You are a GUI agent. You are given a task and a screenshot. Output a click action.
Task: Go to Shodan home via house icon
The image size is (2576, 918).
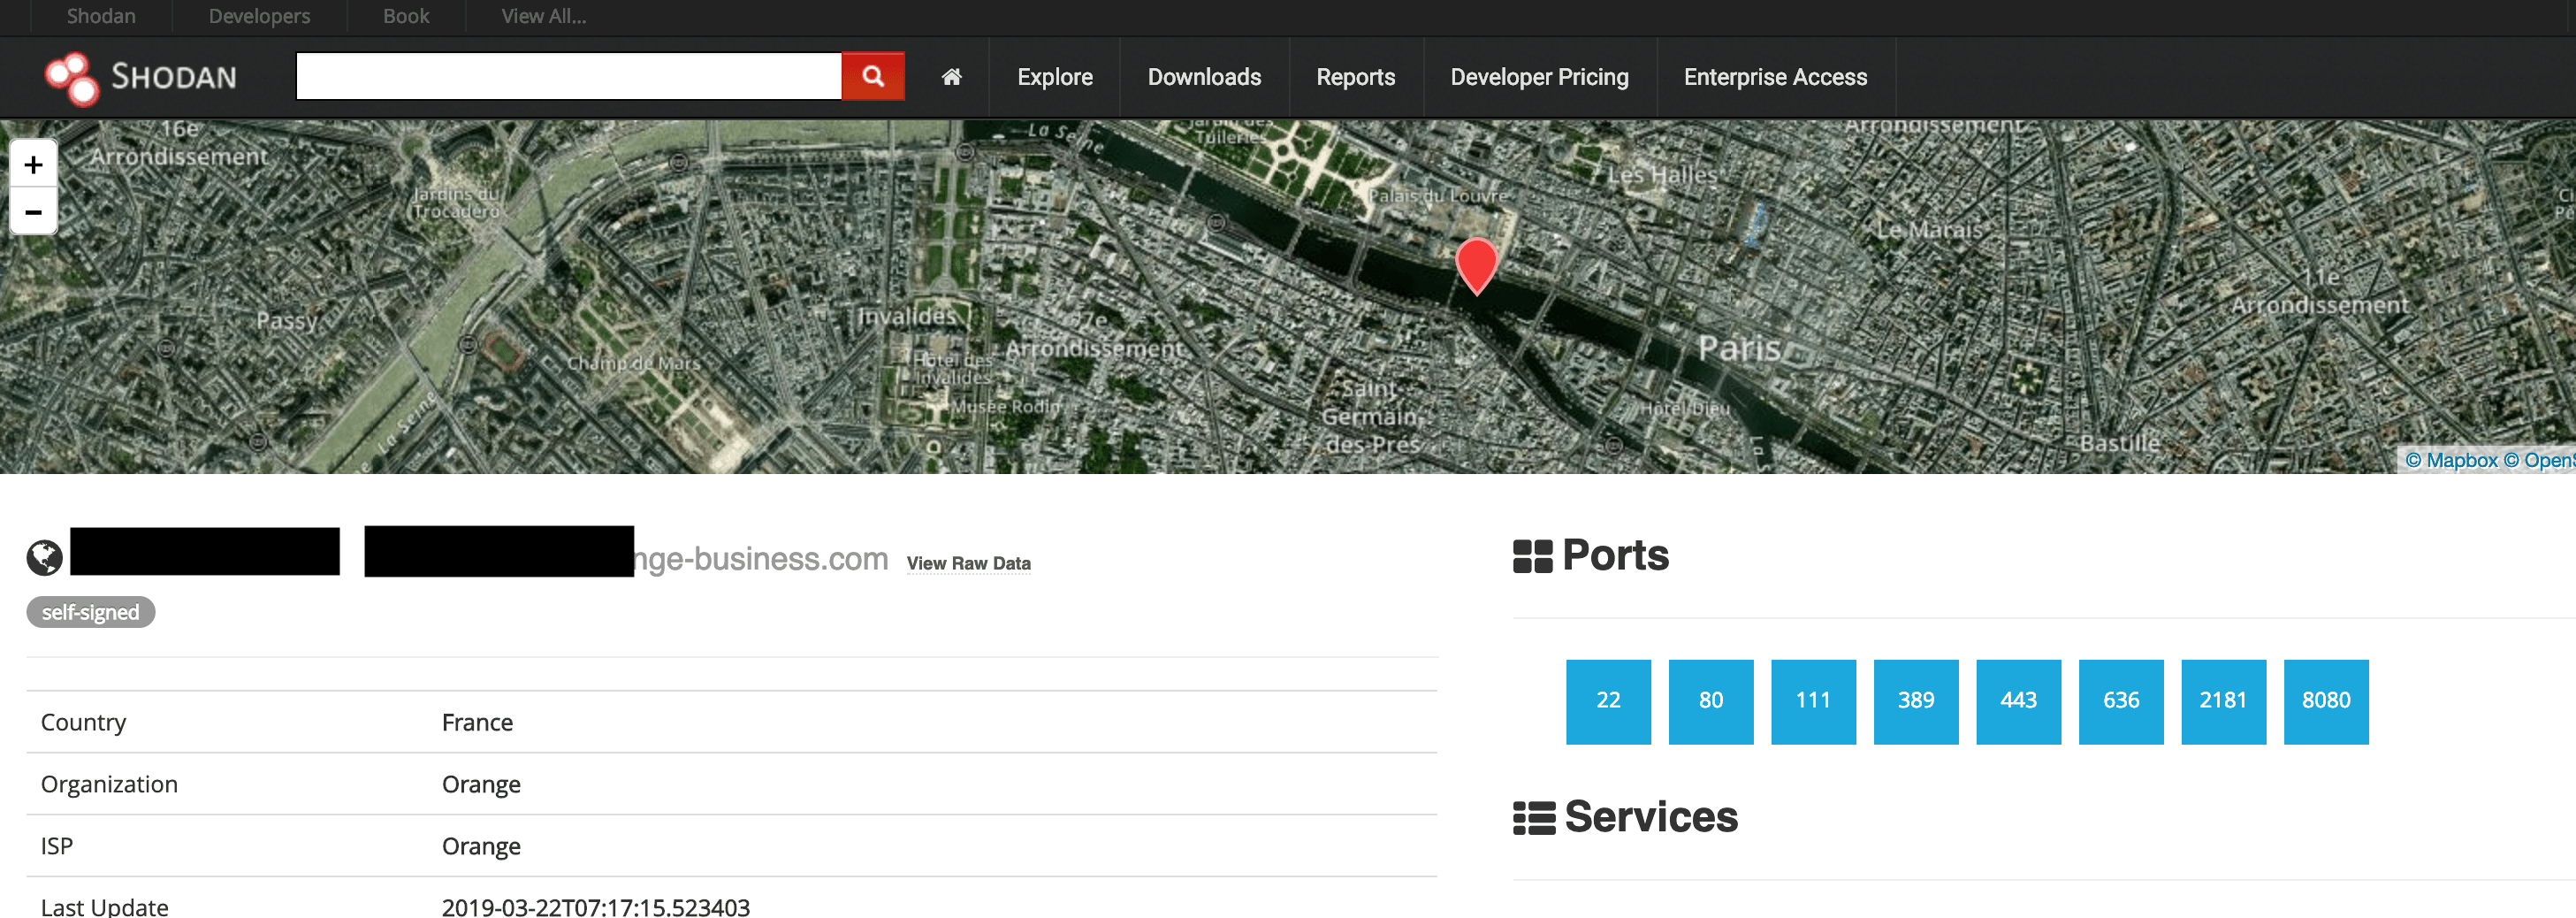click(x=951, y=77)
